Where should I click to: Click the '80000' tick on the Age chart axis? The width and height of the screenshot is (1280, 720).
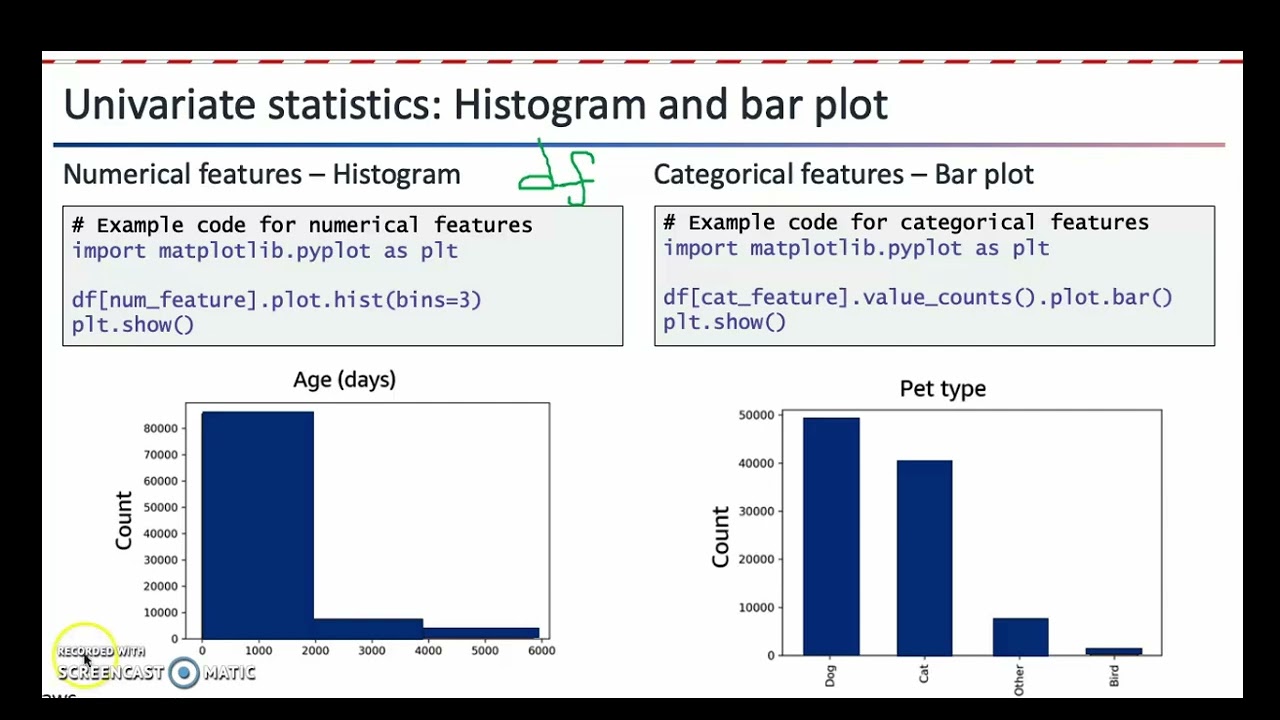(x=160, y=428)
